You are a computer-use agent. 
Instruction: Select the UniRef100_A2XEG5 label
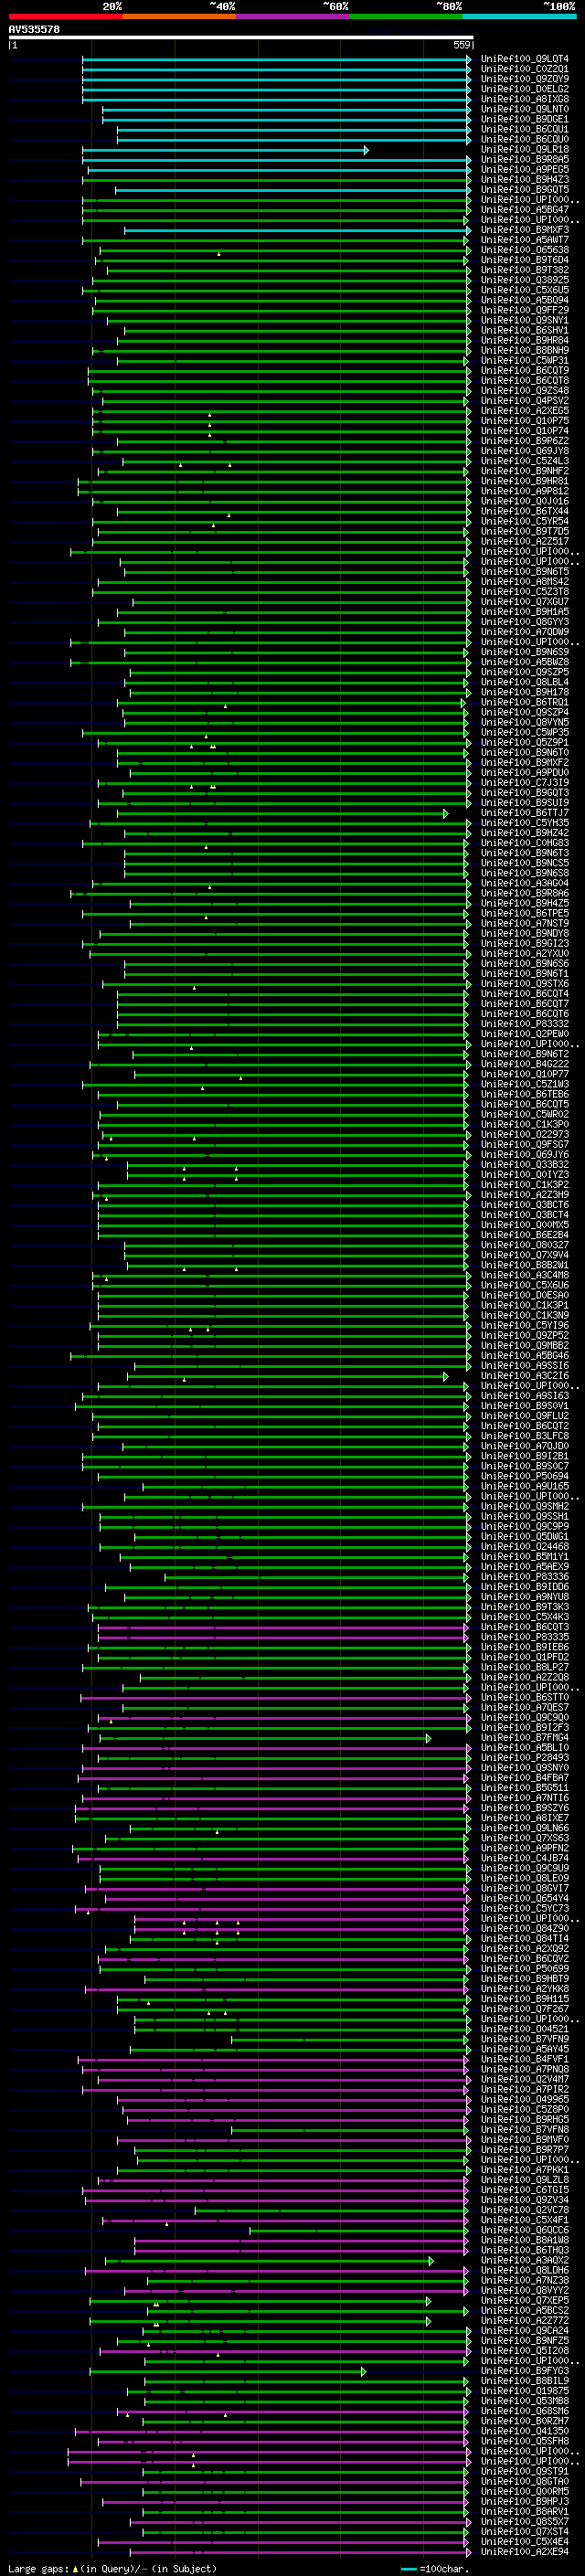[524, 411]
